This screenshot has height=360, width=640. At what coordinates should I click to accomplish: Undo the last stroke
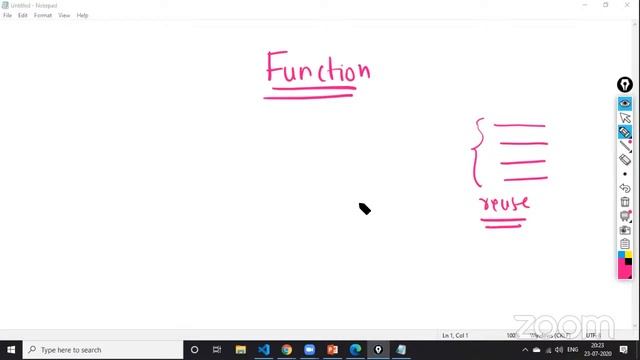click(624, 188)
